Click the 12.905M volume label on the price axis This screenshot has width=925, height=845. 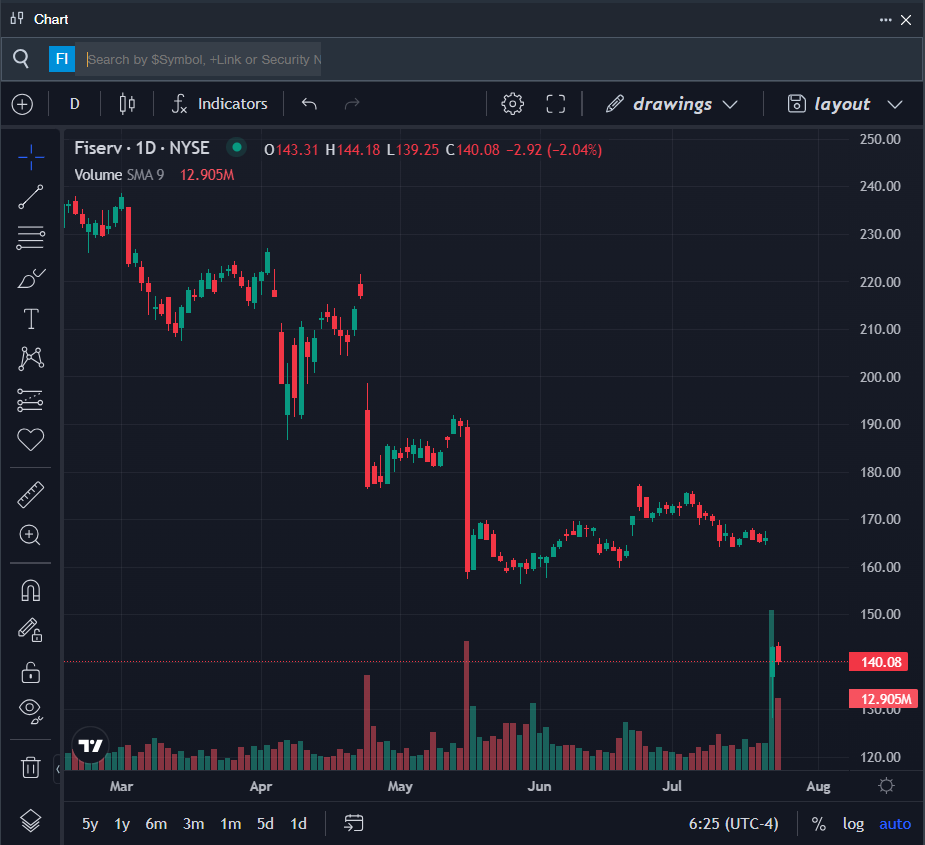click(883, 699)
